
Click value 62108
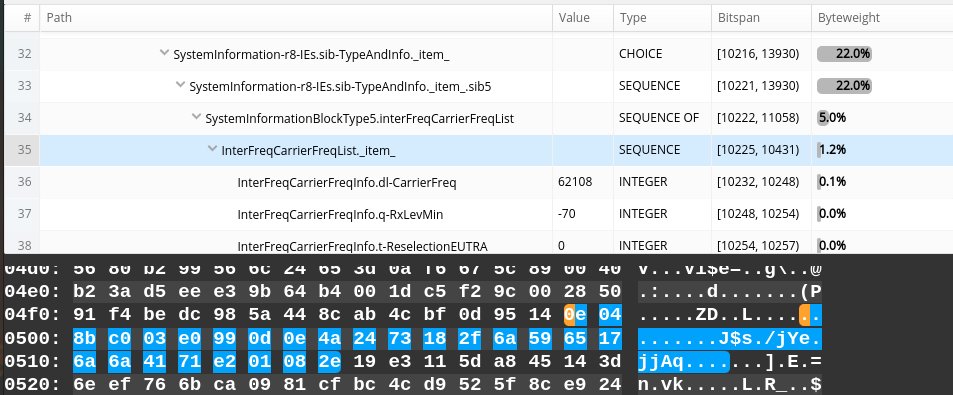[575, 182]
